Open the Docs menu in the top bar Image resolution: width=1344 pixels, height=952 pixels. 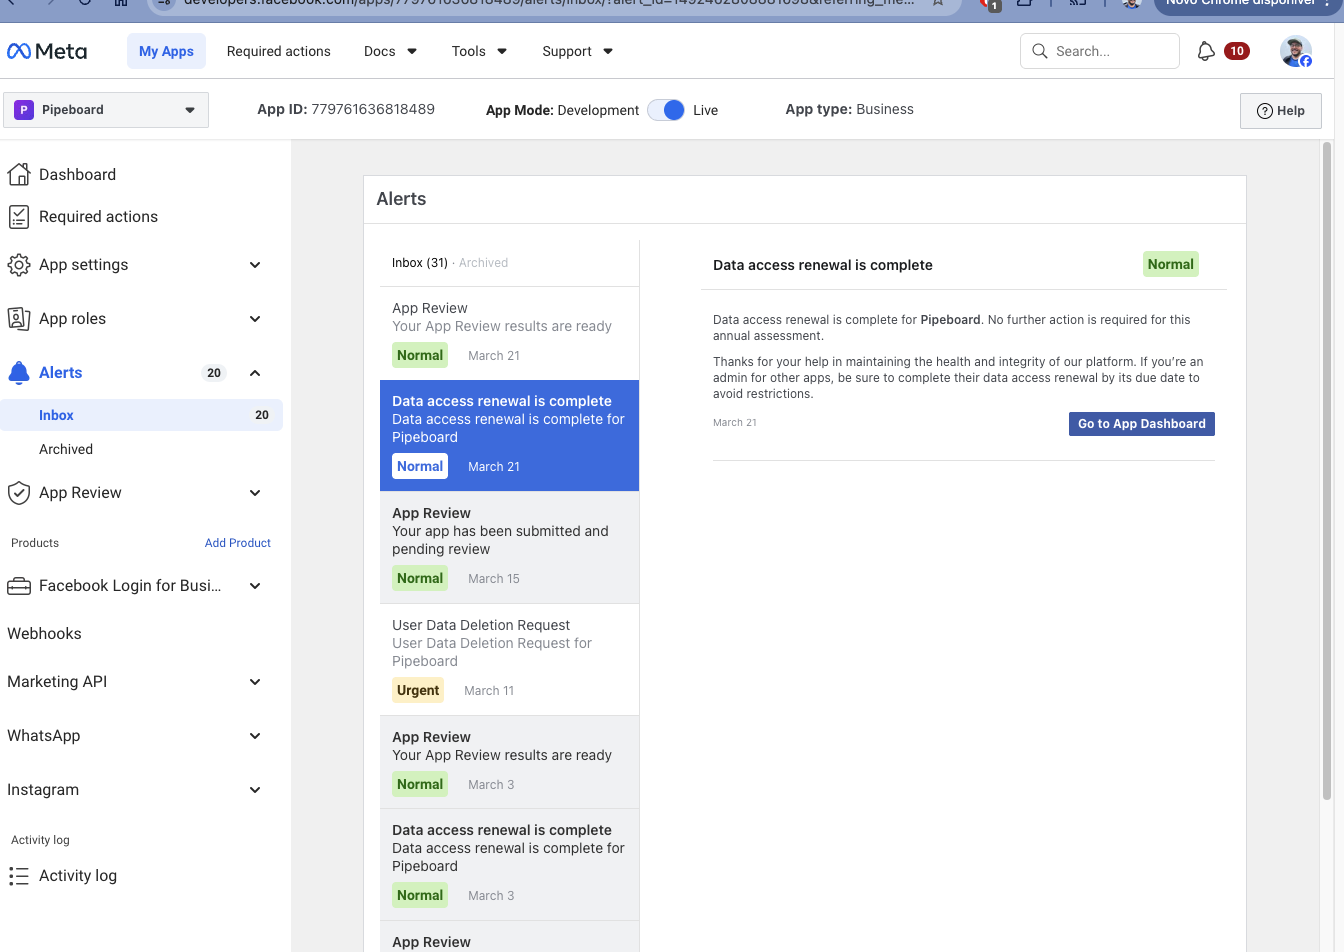(x=389, y=51)
